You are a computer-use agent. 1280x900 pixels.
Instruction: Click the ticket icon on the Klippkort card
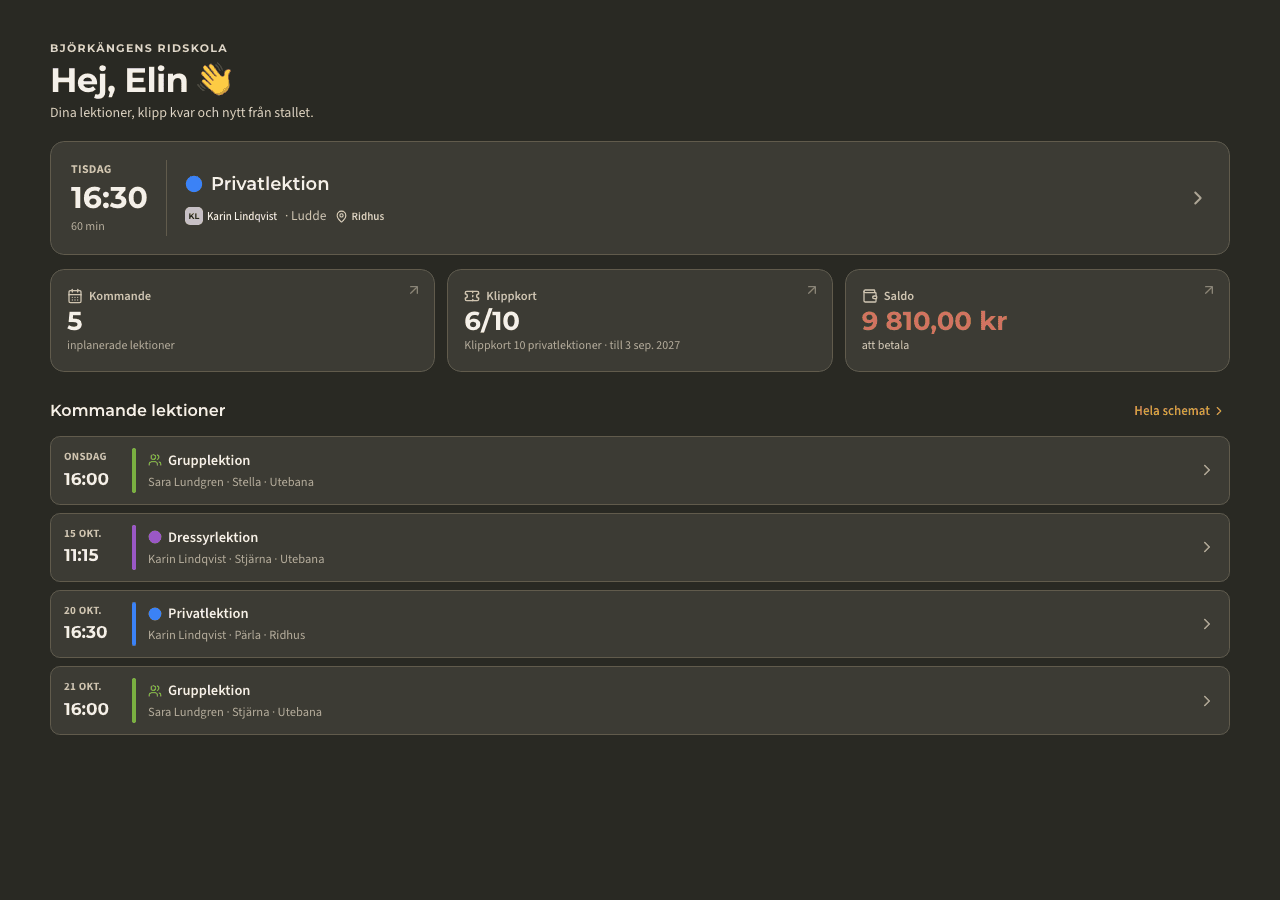click(x=472, y=296)
